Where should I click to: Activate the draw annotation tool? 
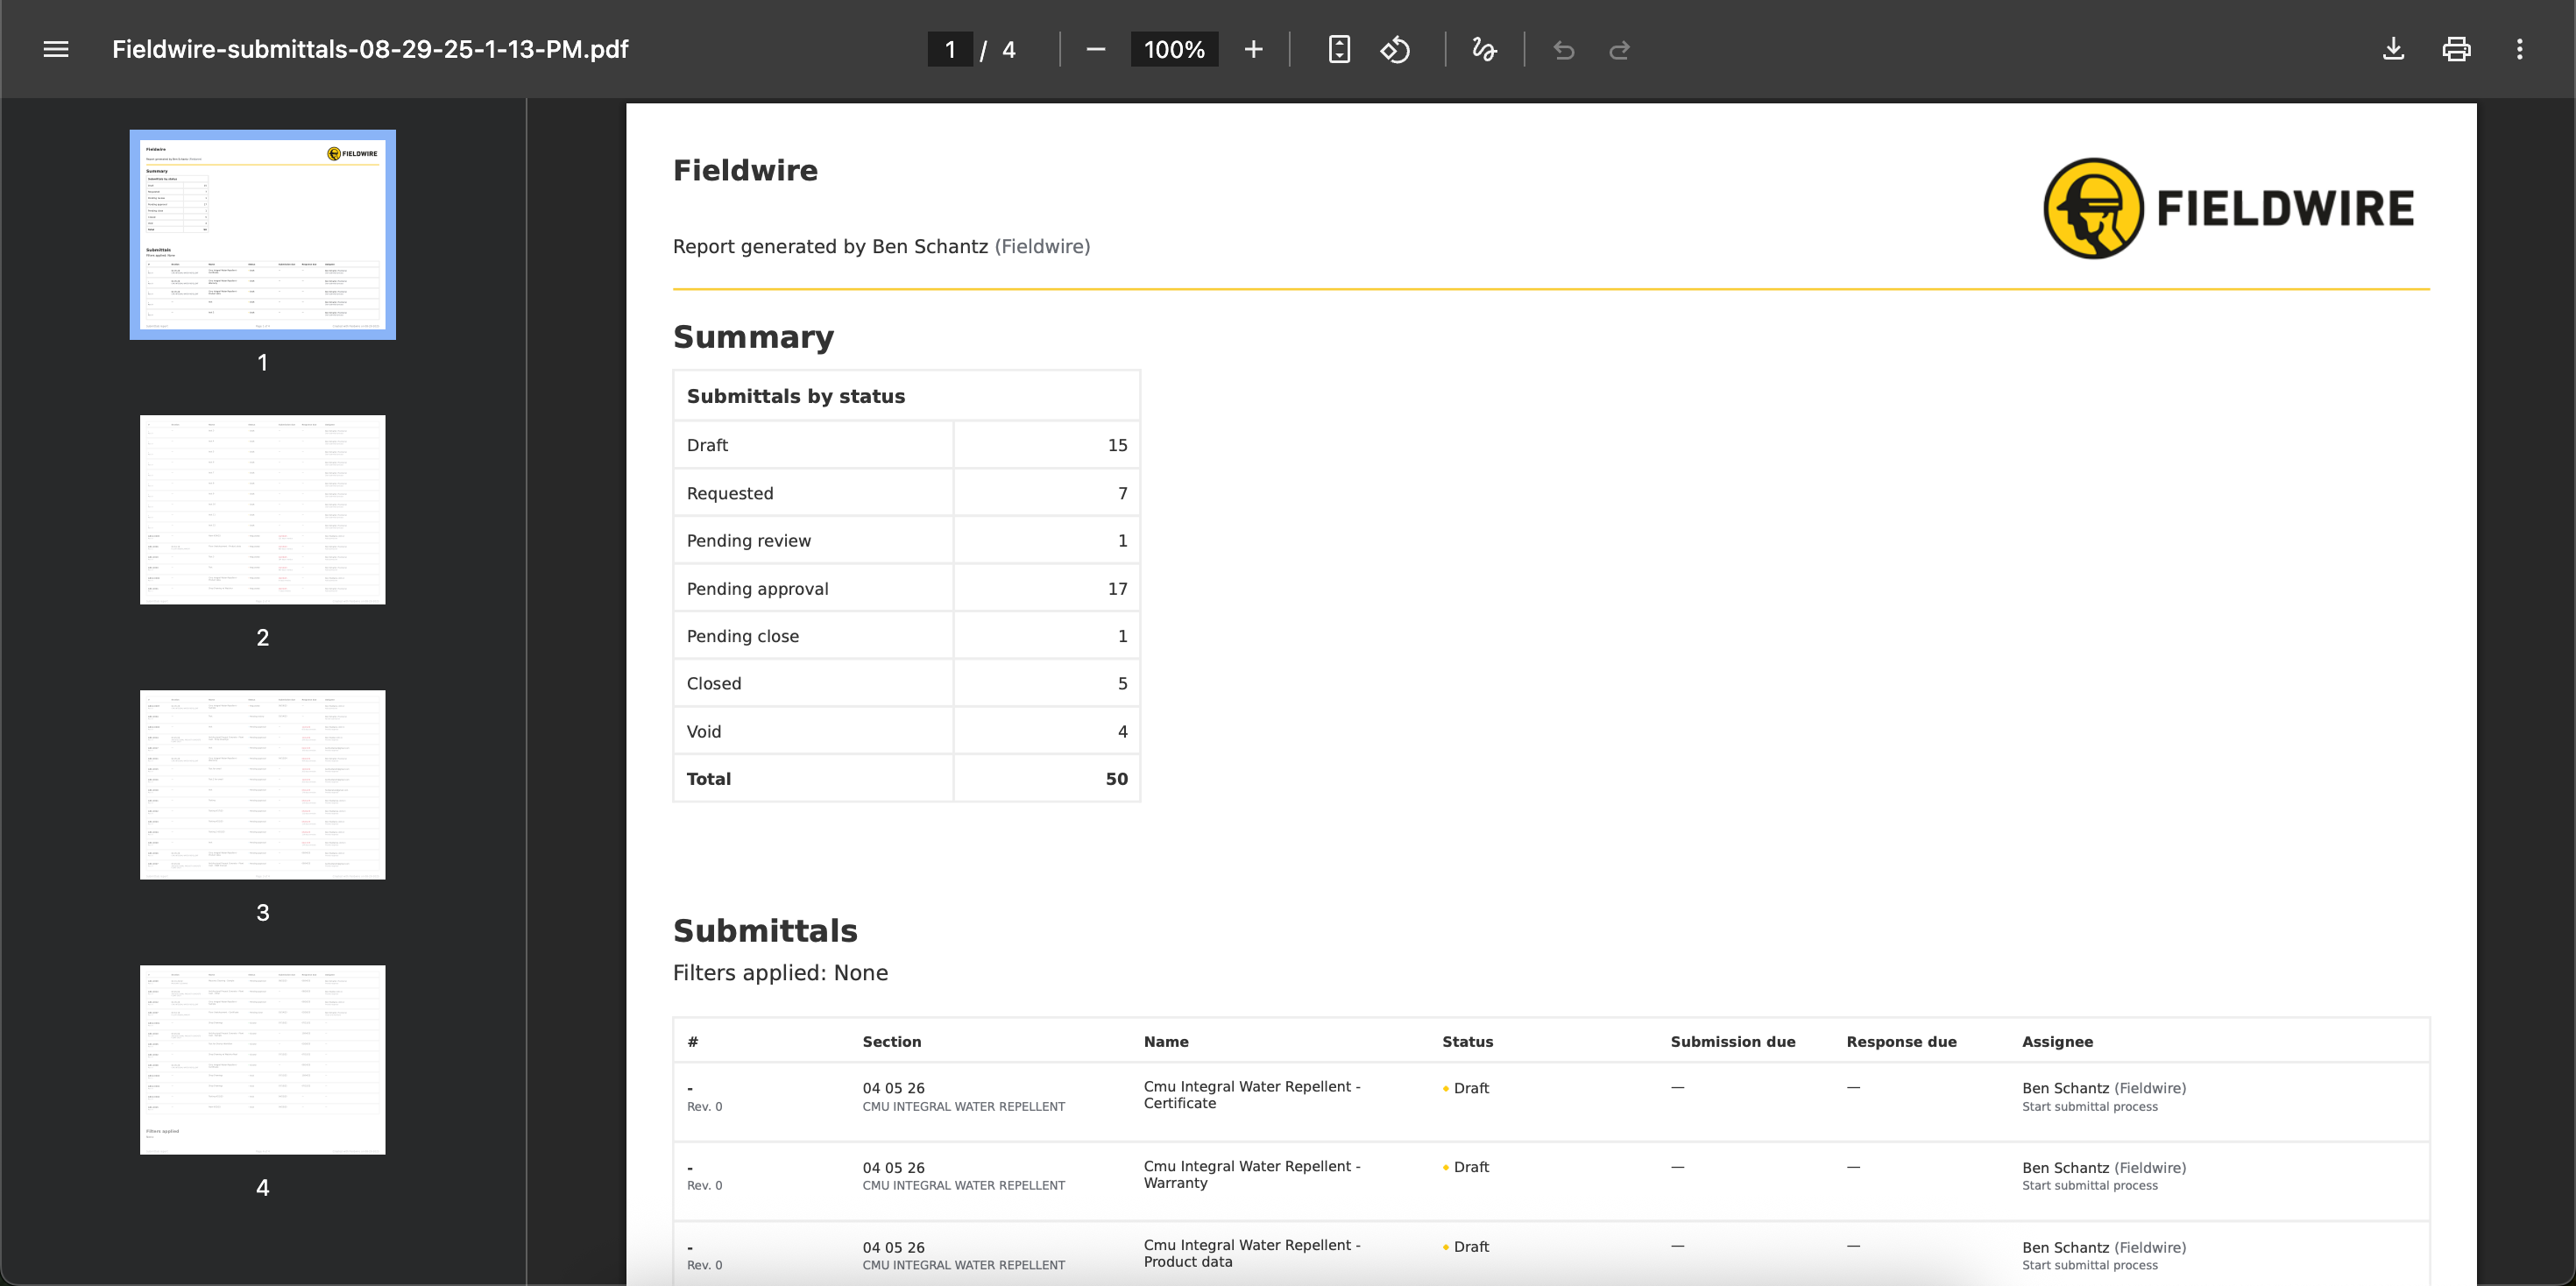point(1484,49)
